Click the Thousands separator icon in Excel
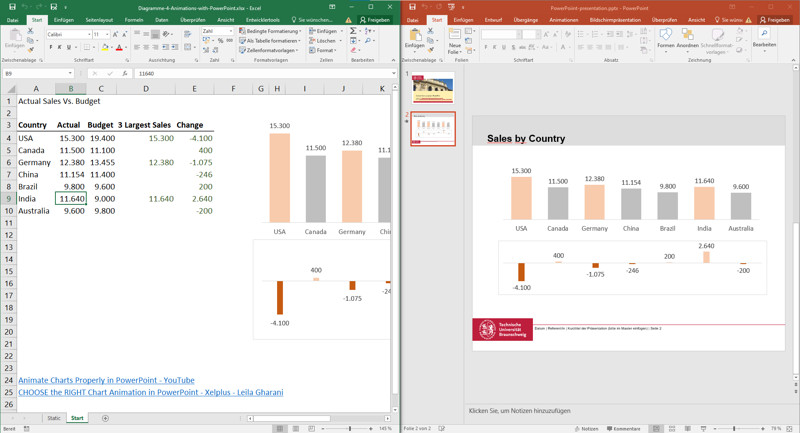Image resolution: width=800 pixels, height=433 pixels. pyautogui.click(x=230, y=41)
